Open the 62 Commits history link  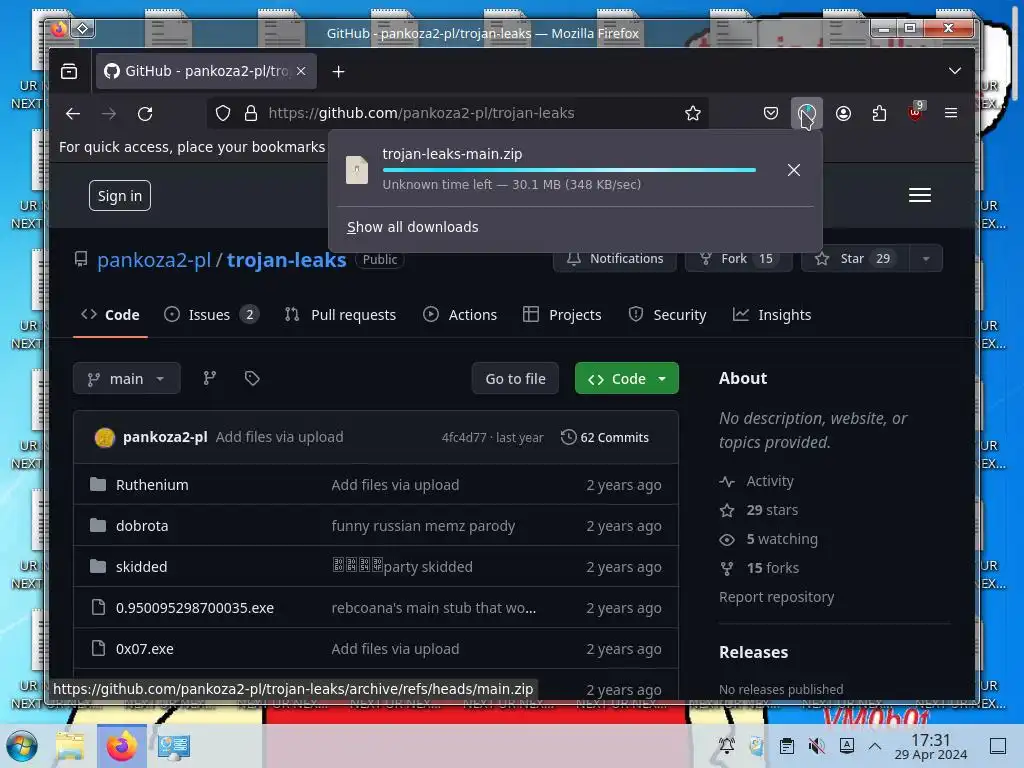(605, 438)
